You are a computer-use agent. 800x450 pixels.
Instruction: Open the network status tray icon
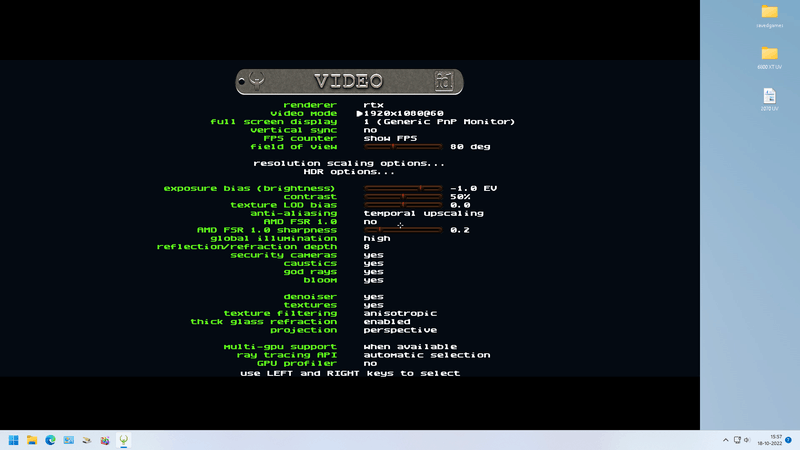coord(737,440)
